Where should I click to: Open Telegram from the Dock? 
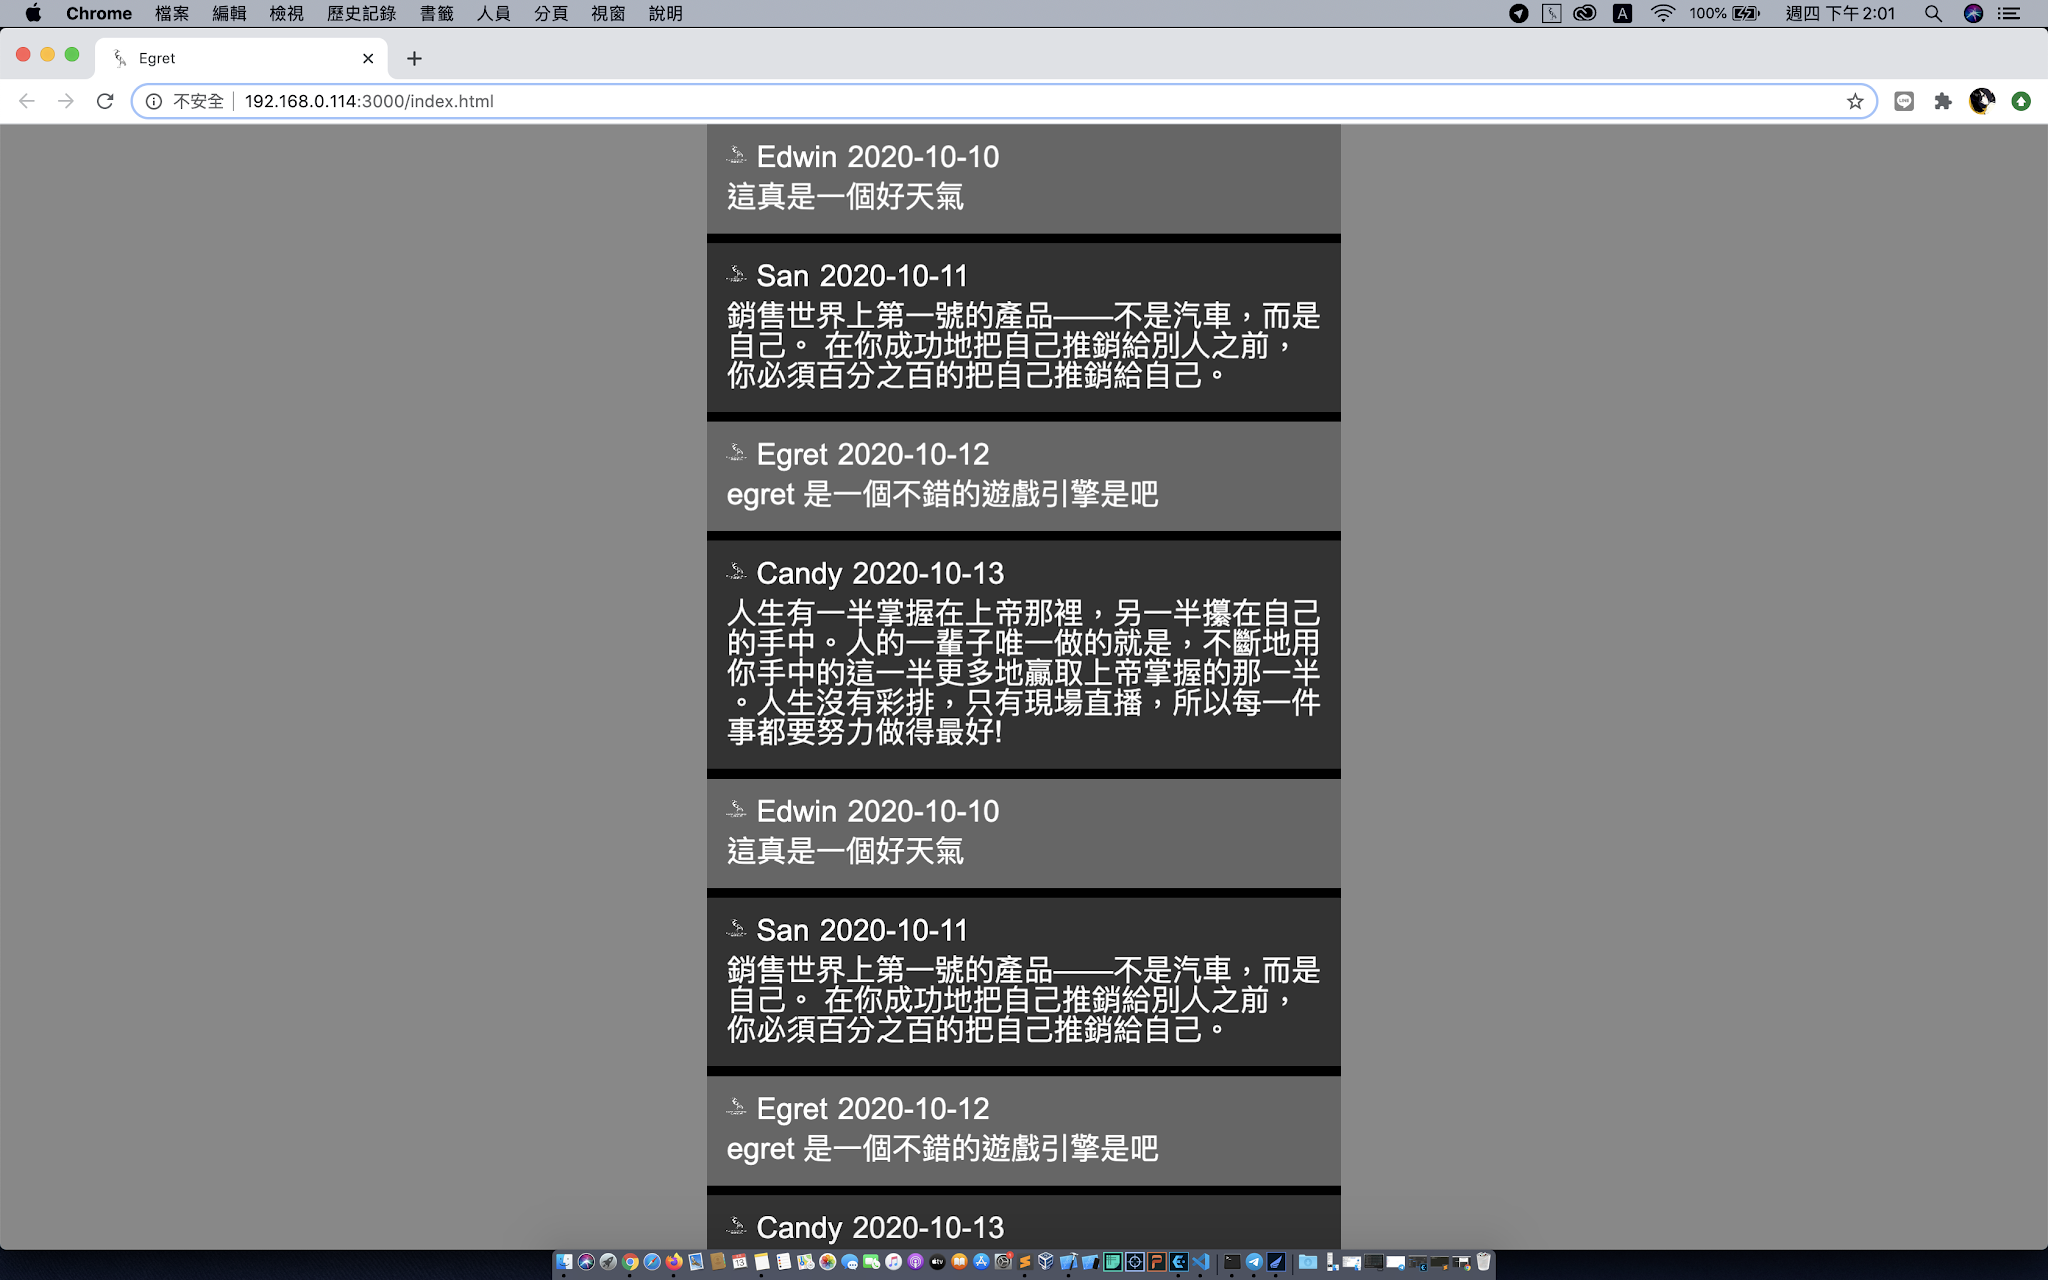pos(1253,1264)
